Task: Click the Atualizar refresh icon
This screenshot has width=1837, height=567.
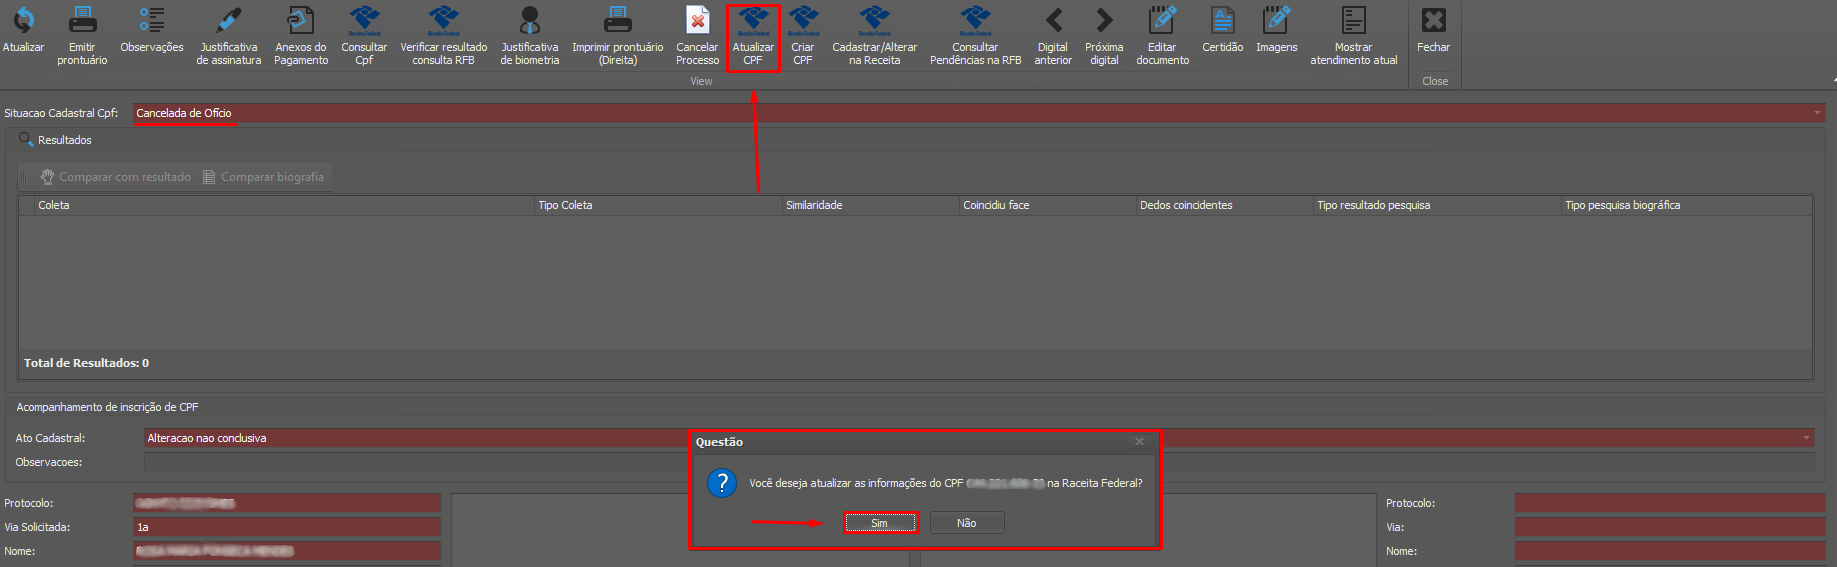Action: point(23,20)
